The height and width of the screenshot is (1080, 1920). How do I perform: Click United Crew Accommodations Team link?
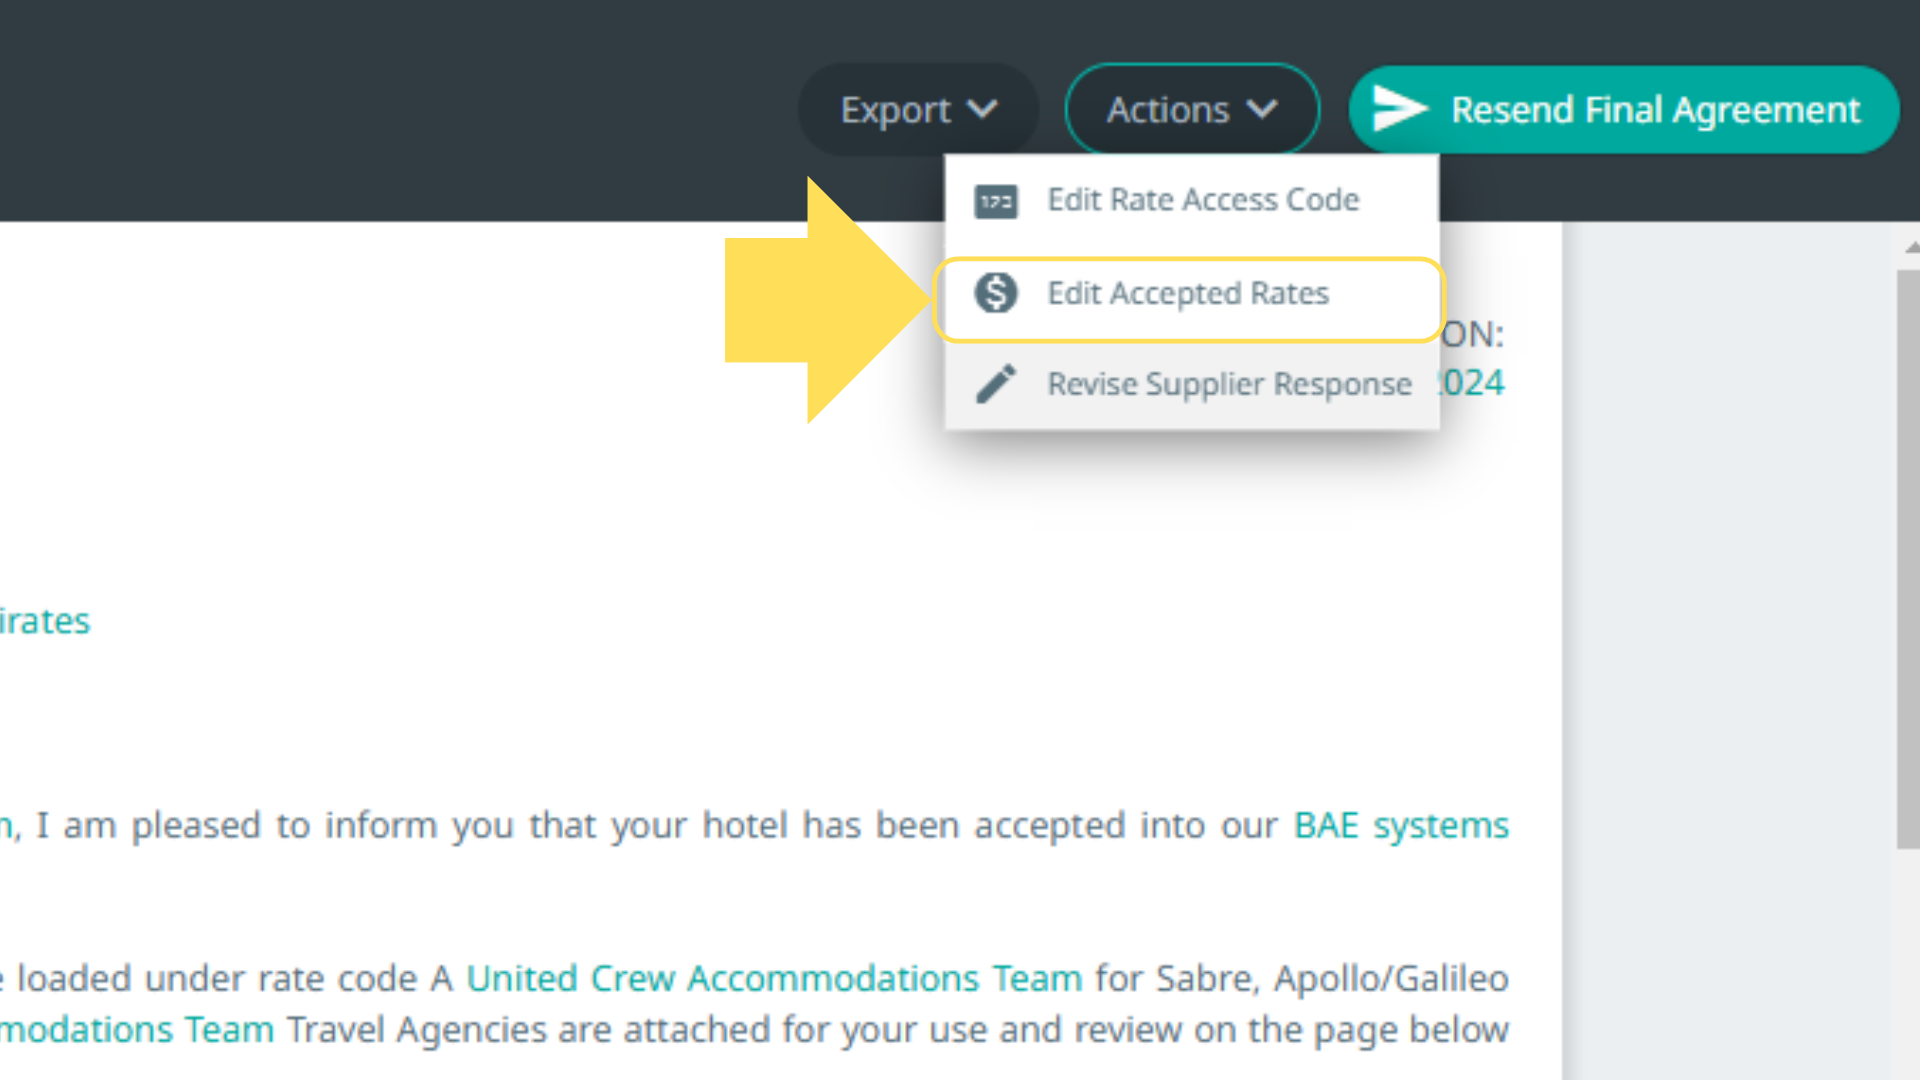point(774,978)
